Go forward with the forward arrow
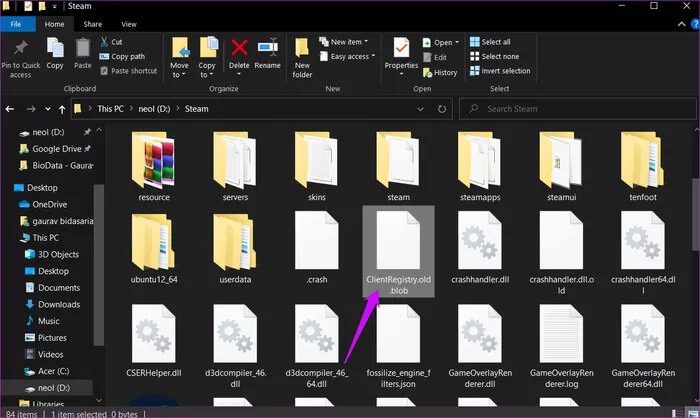Image resolution: width=700 pixels, height=418 pixels. coord(31,109)
